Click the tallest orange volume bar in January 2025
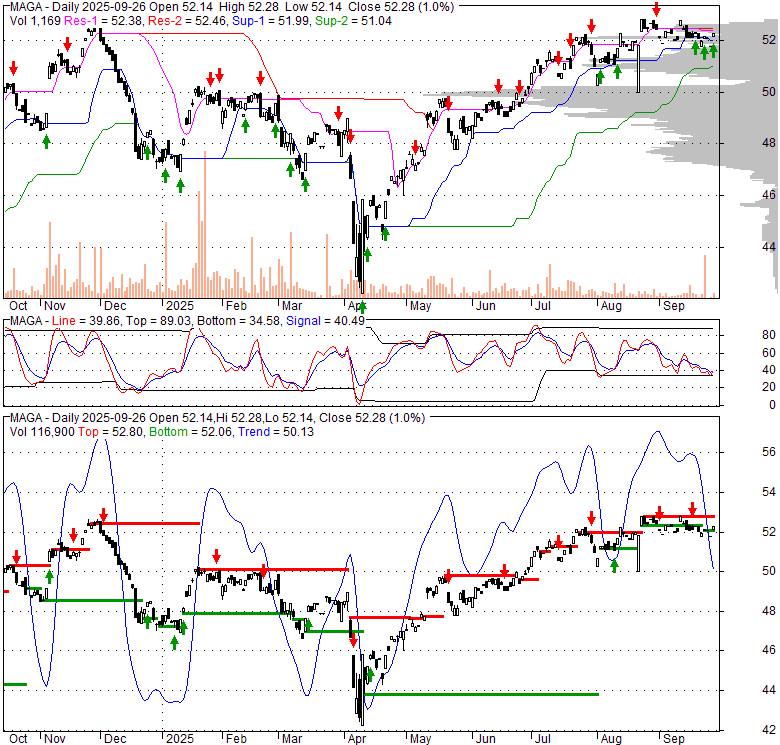This screenshot has width=780, height=745. 204,224
